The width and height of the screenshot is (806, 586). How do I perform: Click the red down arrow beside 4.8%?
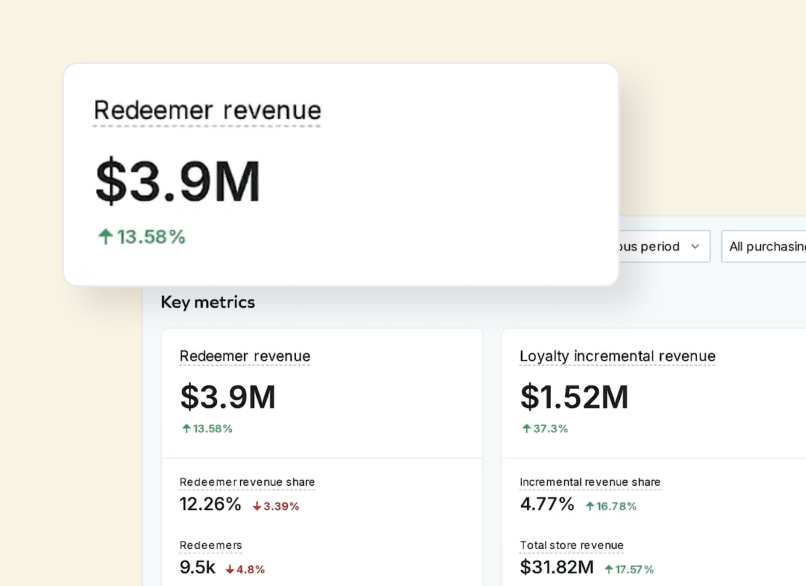coord(230,569)
